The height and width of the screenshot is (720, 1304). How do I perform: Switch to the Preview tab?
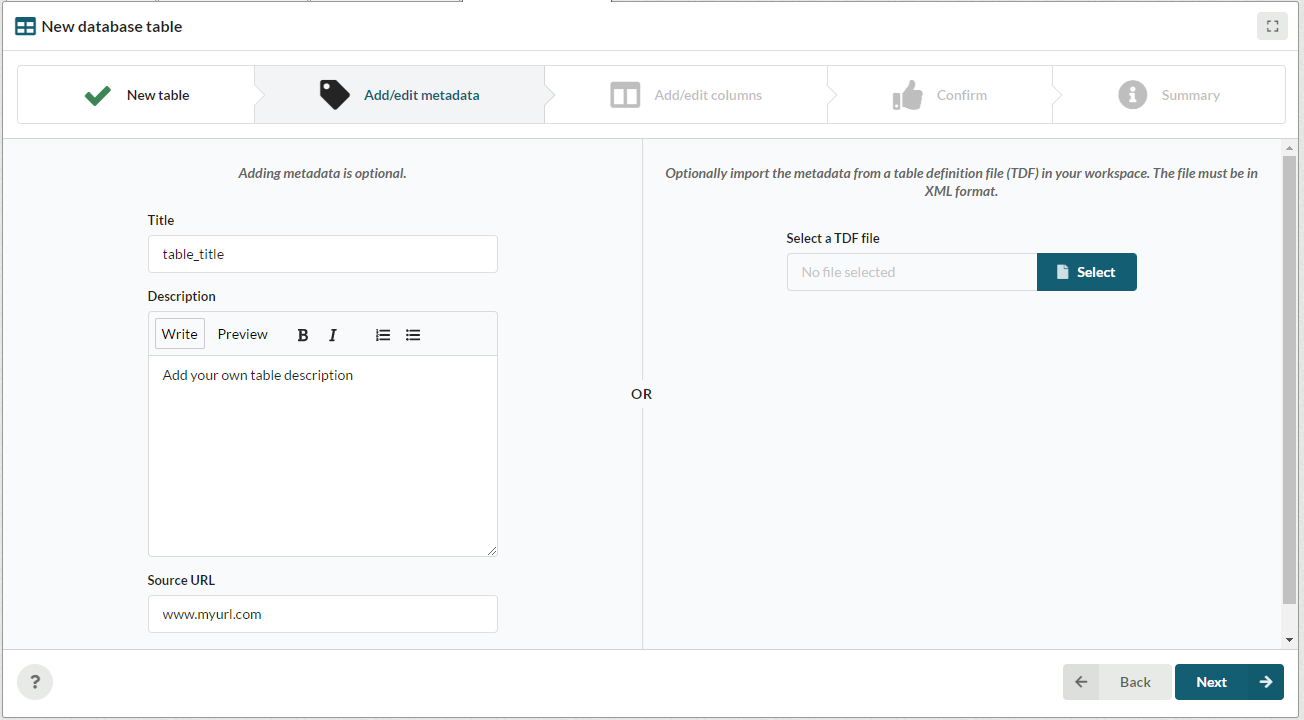243,334
